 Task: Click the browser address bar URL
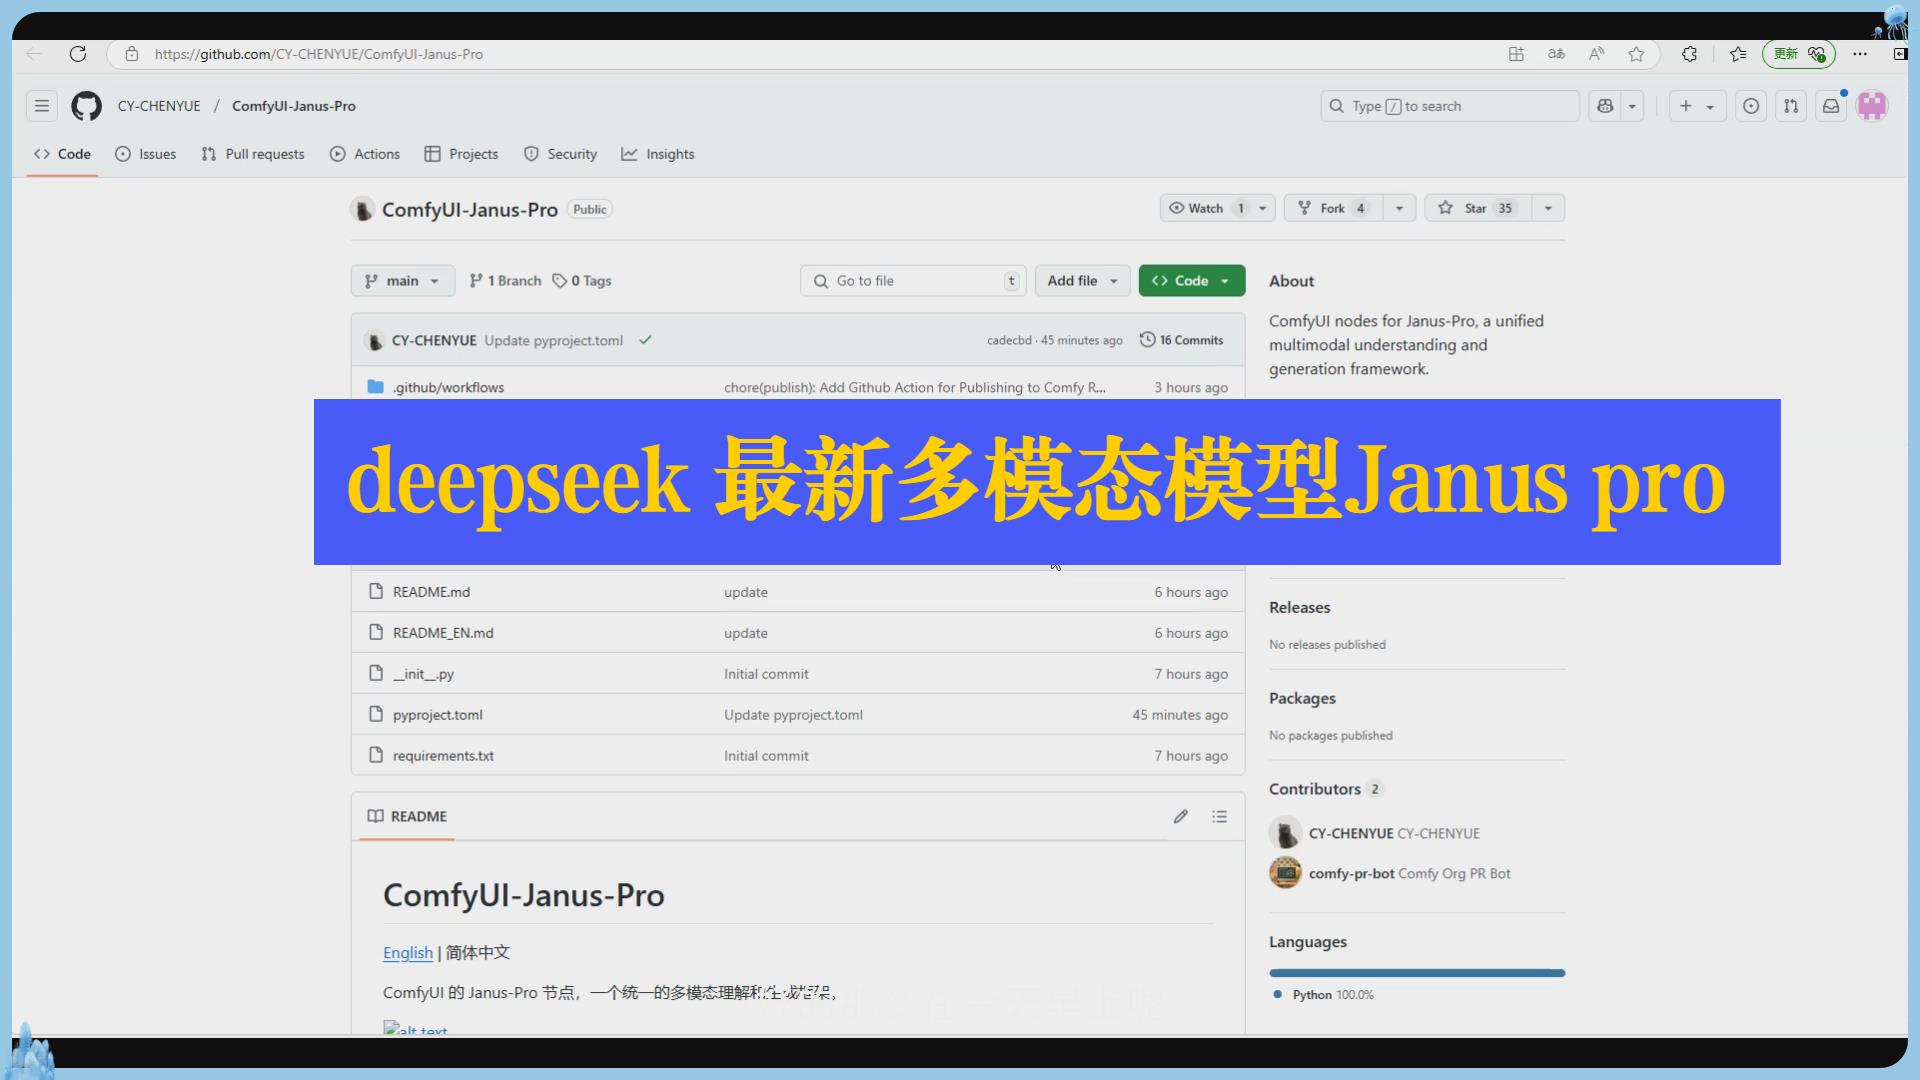(319, 54)
